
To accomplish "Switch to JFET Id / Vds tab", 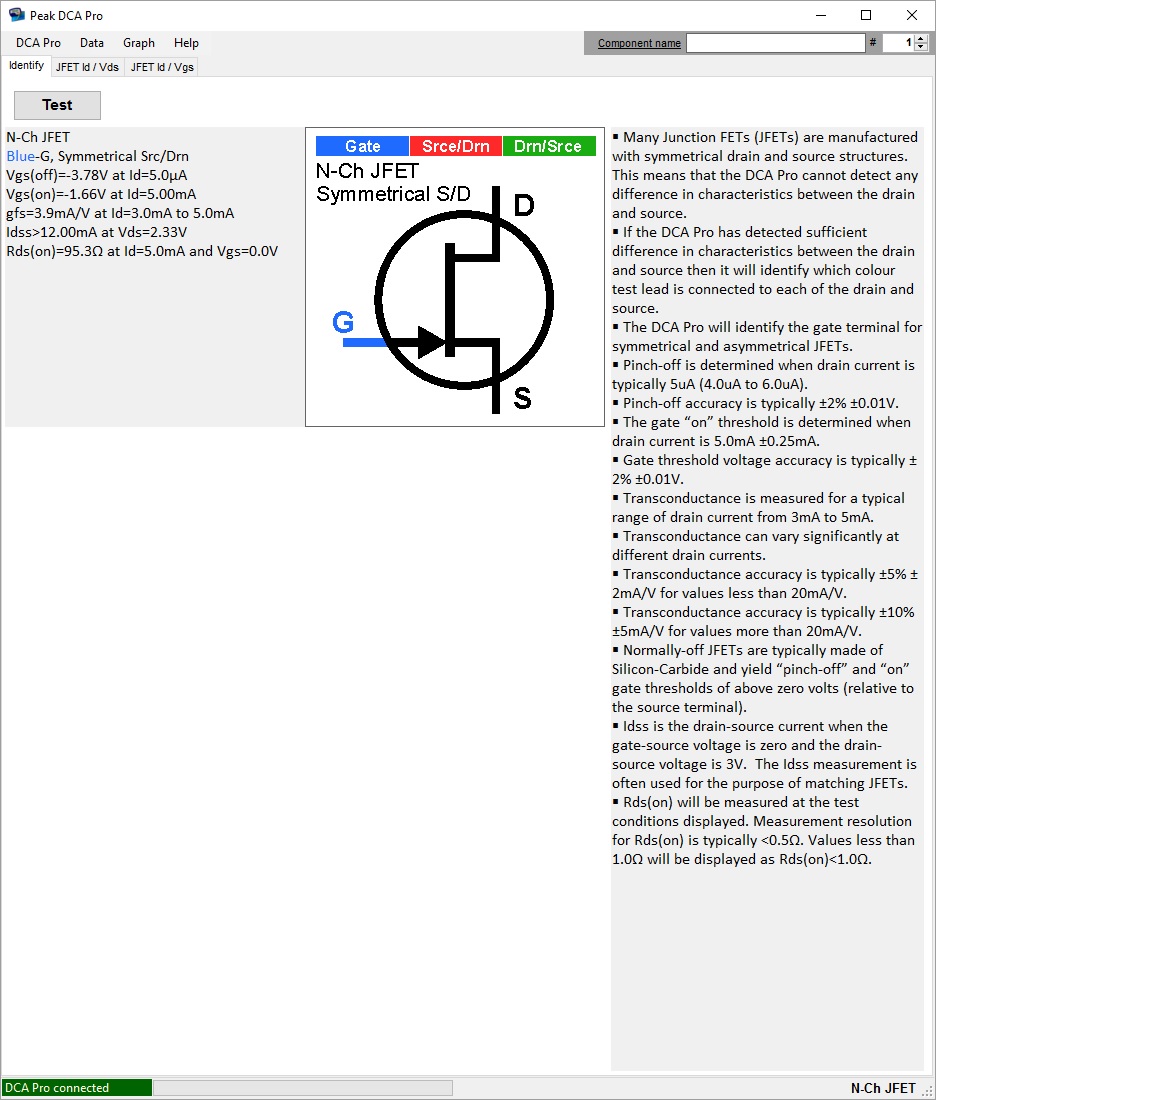I will tap(87, 67).
